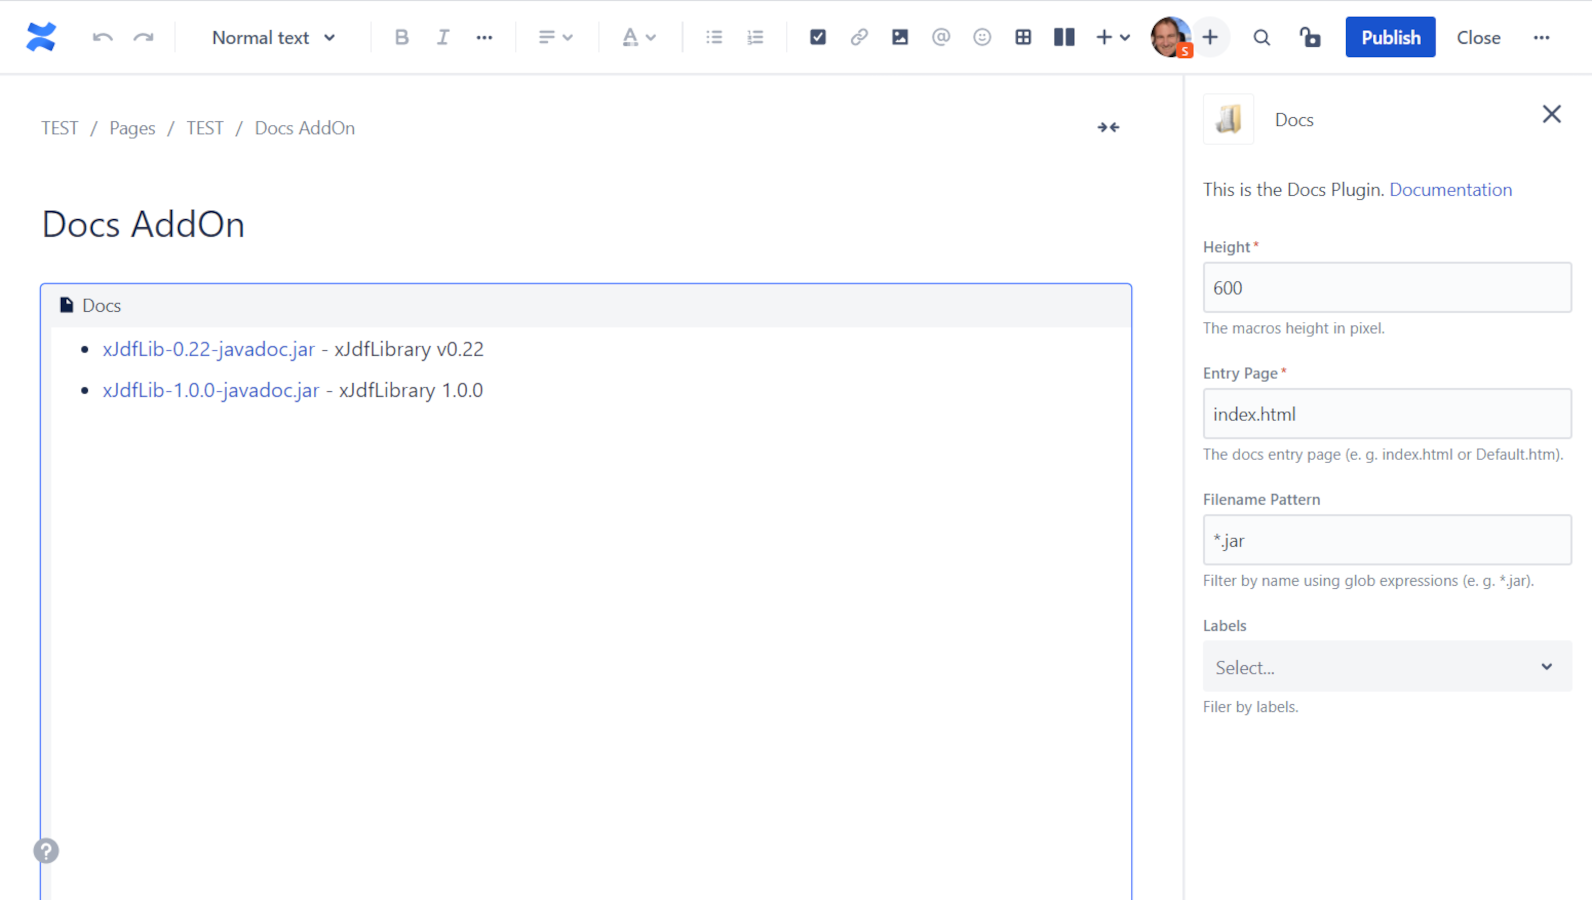Open the find and replace search
Screen dimensions: 1592x900
(x=1261, y=37)
